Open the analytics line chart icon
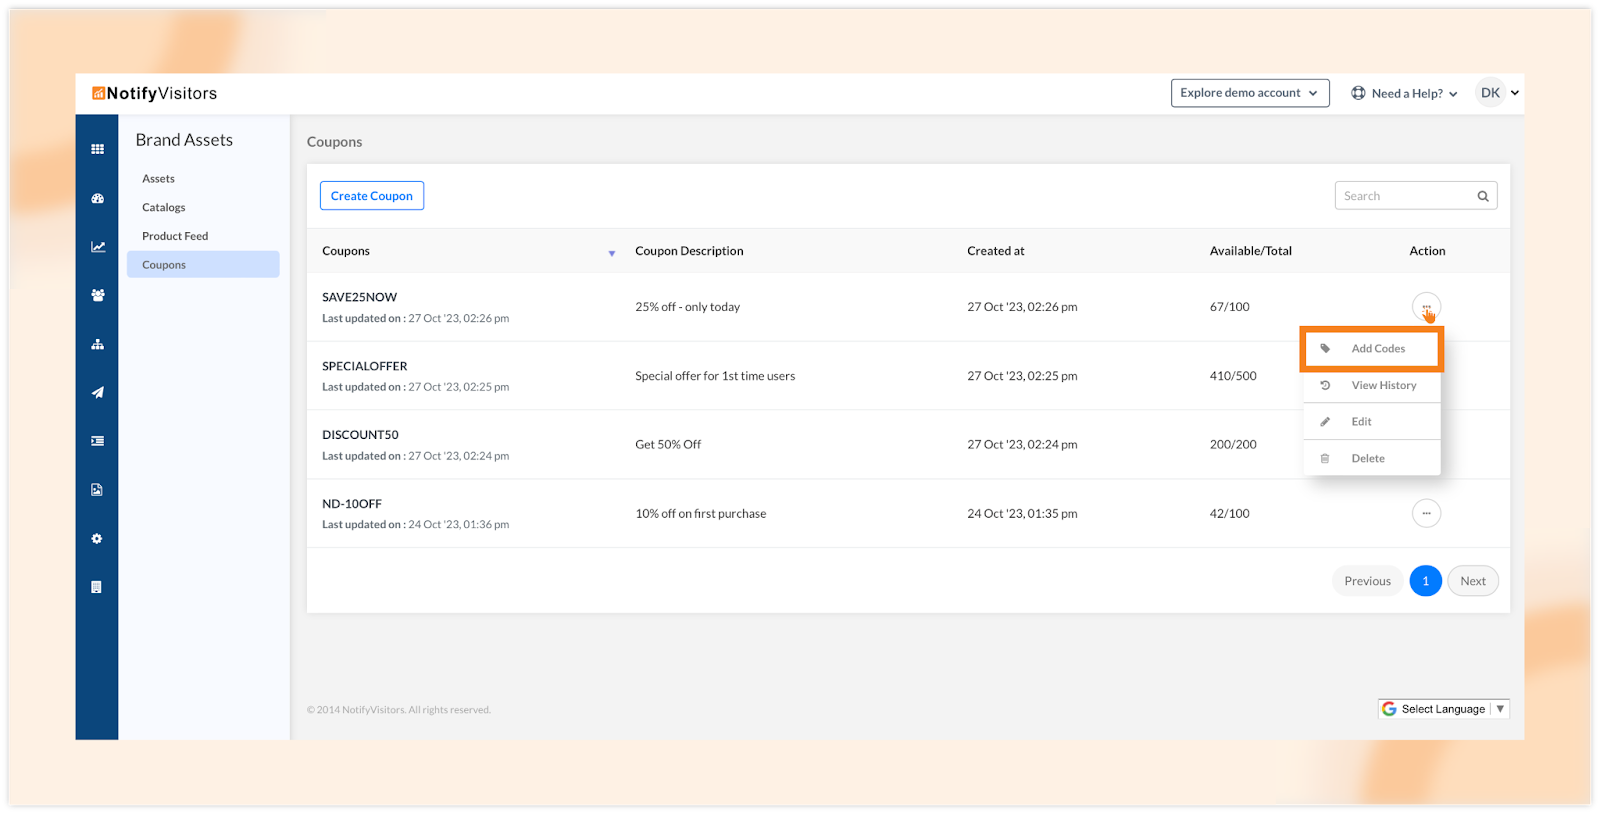The image size is (1600, 814). point(97,247)
